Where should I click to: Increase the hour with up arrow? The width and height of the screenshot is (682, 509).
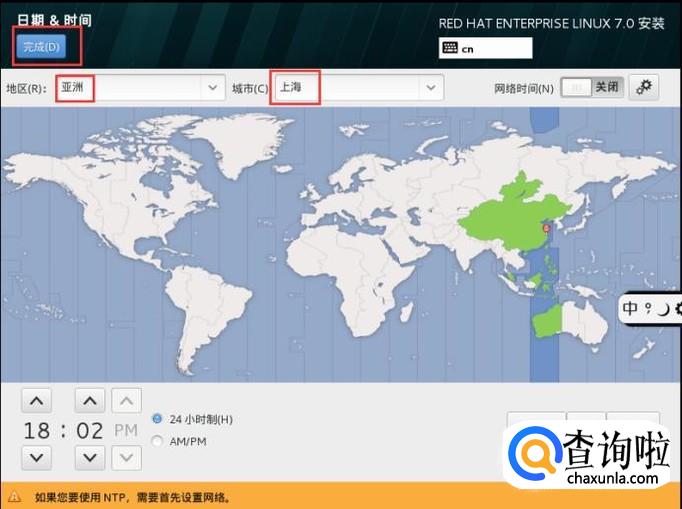(x=37, y=400)
